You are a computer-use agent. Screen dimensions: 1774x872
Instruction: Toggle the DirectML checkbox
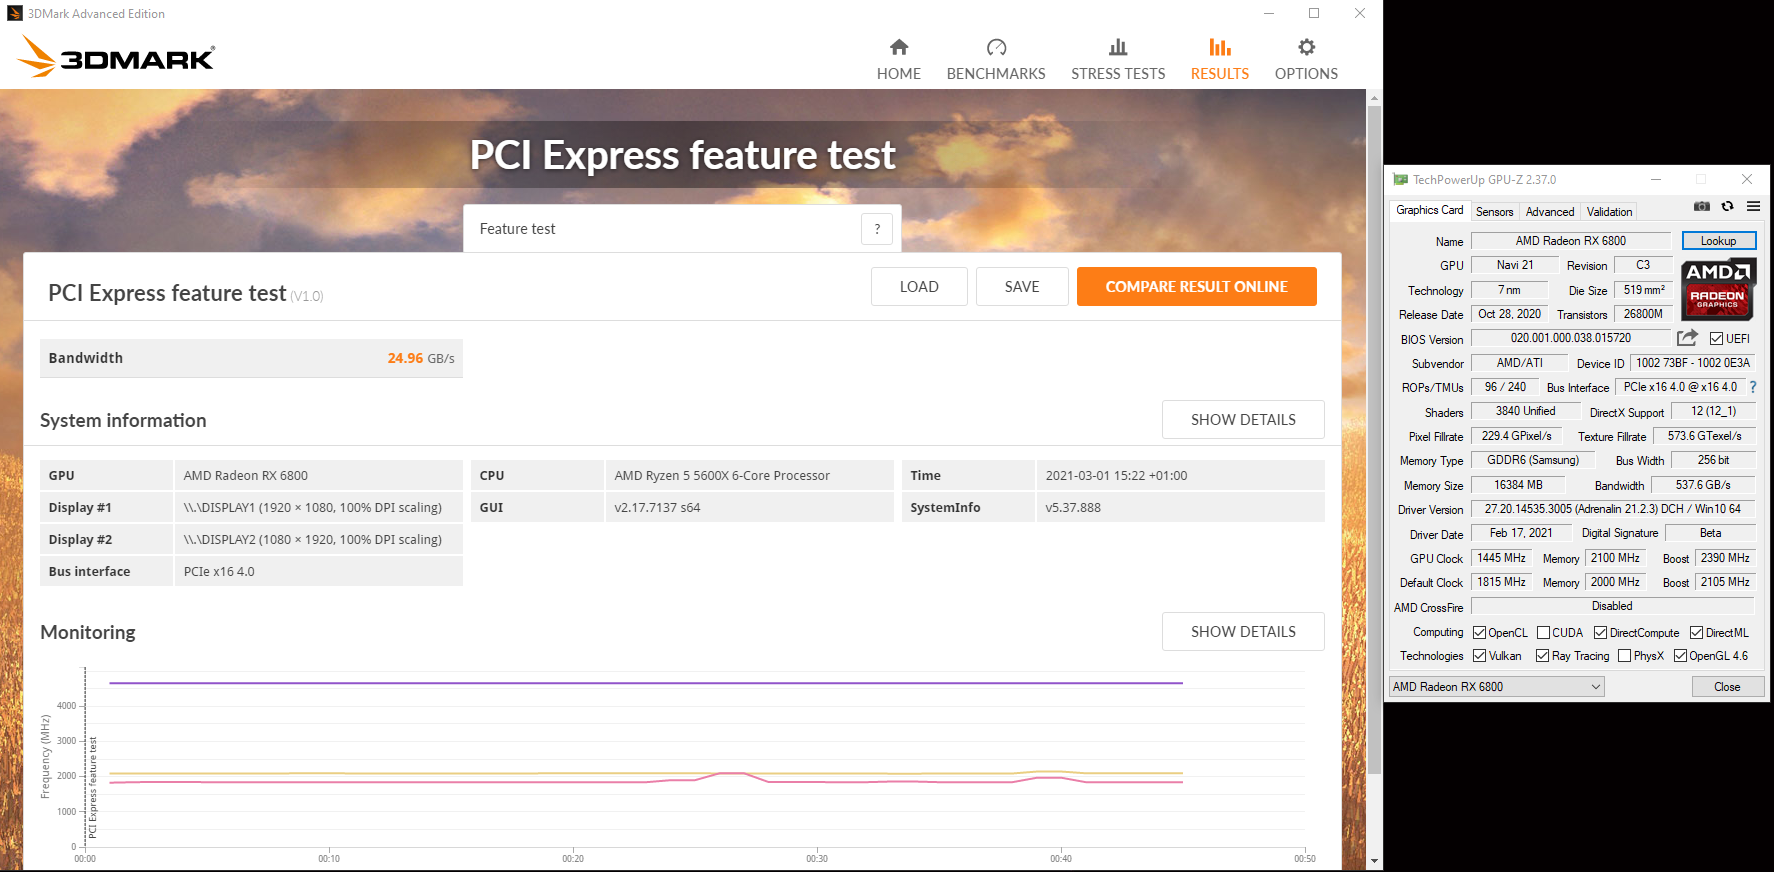click(x=1696, y=633)
